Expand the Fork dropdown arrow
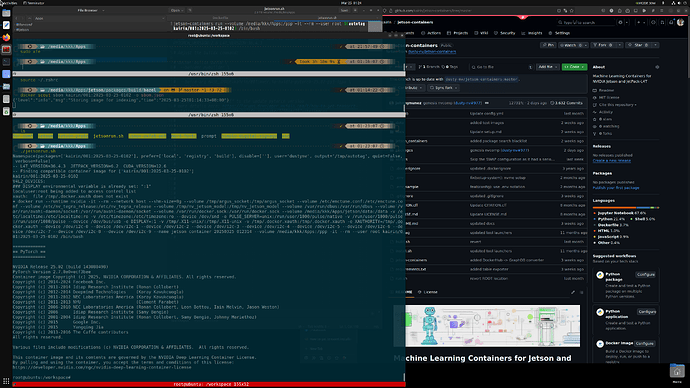Image resolution: width=690 pixels, height=388 pixels. pyautogui.click(x=620, y=45)
